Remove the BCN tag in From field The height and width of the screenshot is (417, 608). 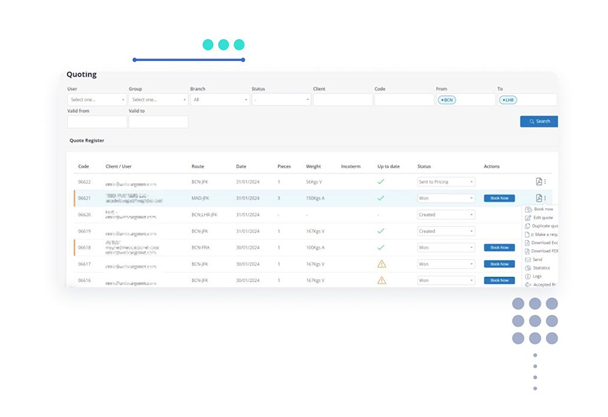click(442, 100)
